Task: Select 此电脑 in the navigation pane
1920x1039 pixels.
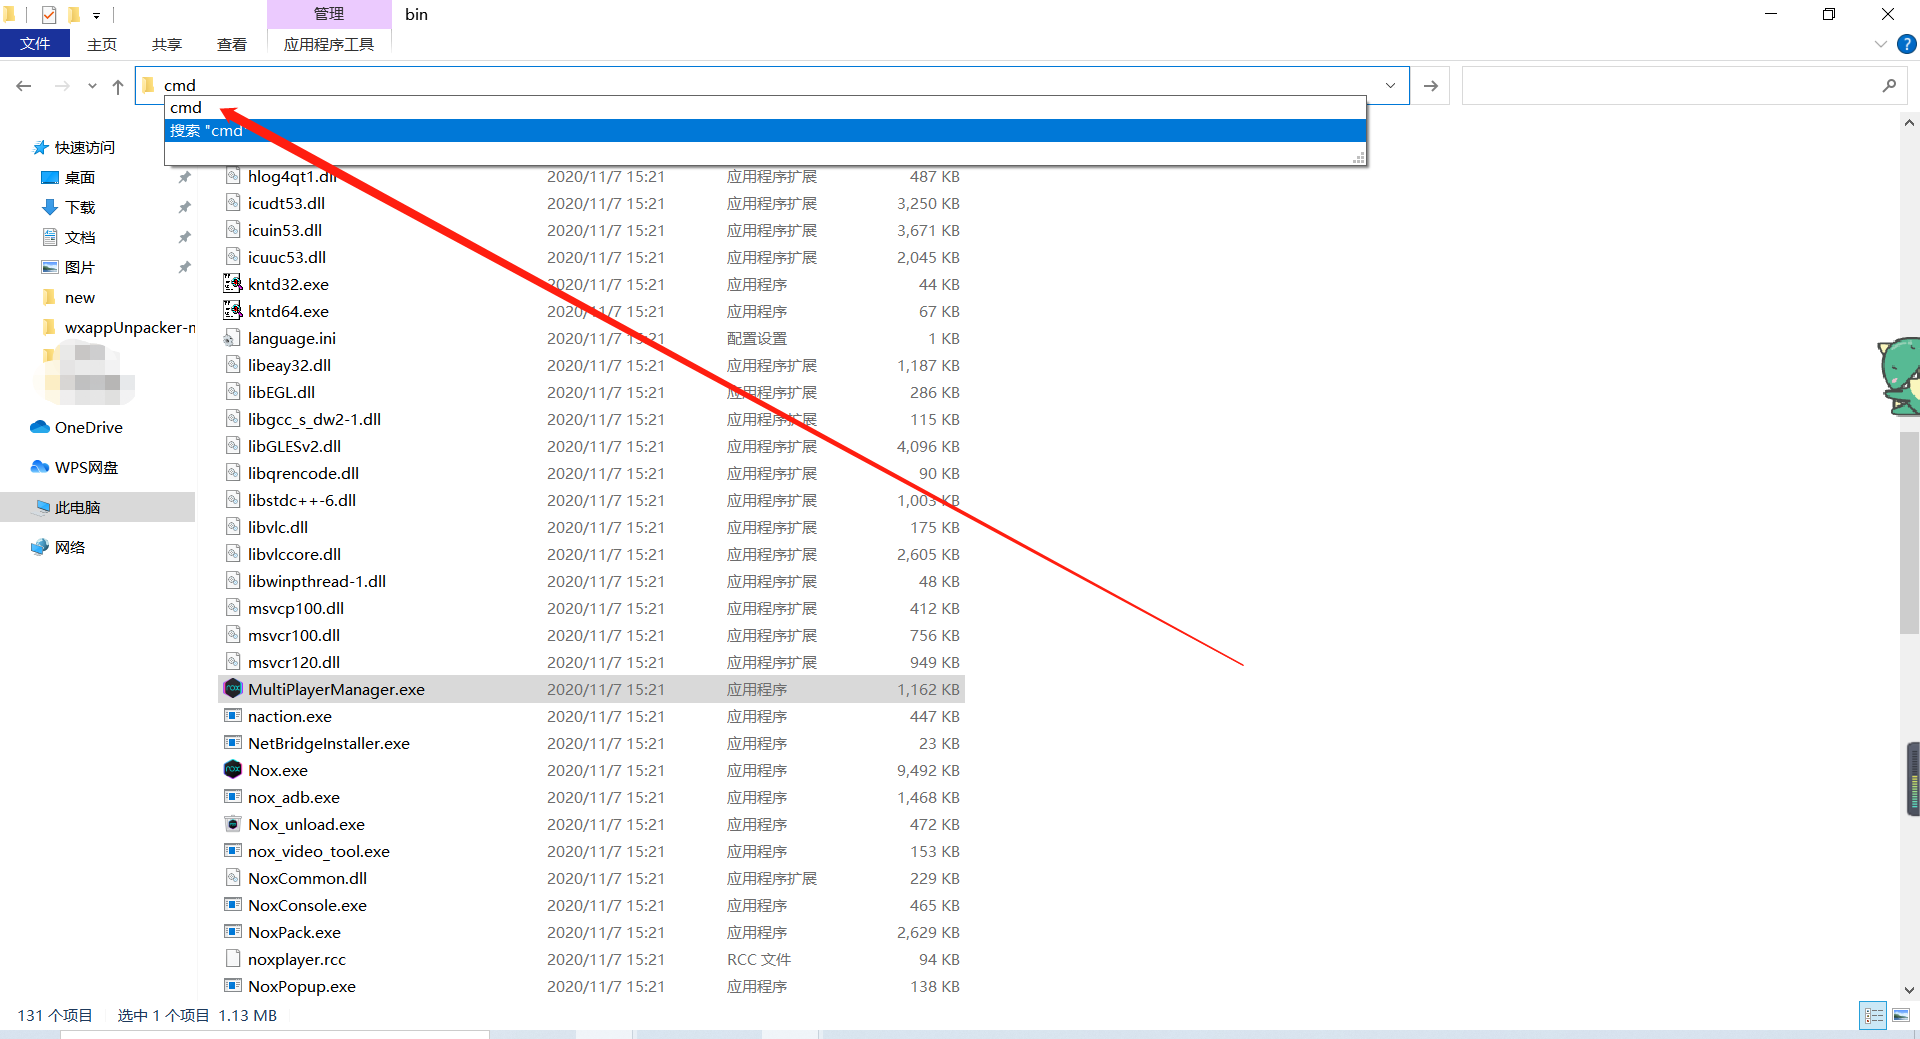Action: [x=78, y=507]
